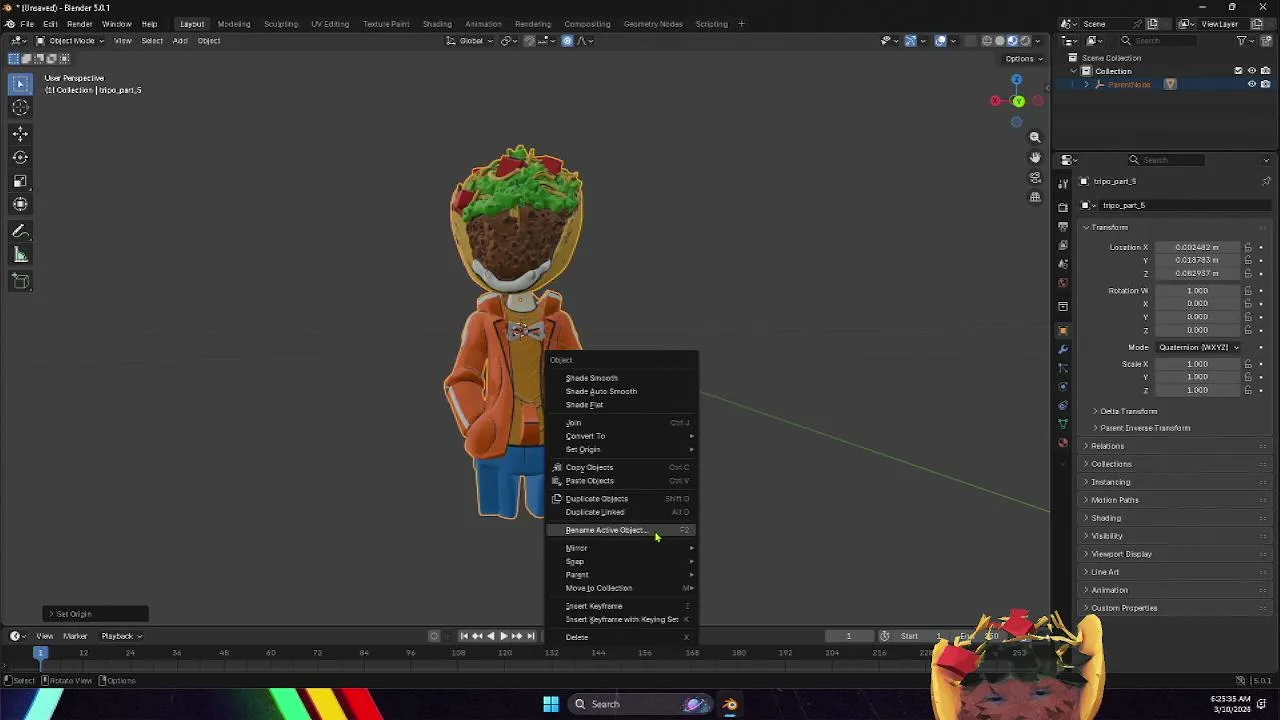Open the viewport Add menu
The height and width of the screenshot is (720, 1280).
coord(180,41)
